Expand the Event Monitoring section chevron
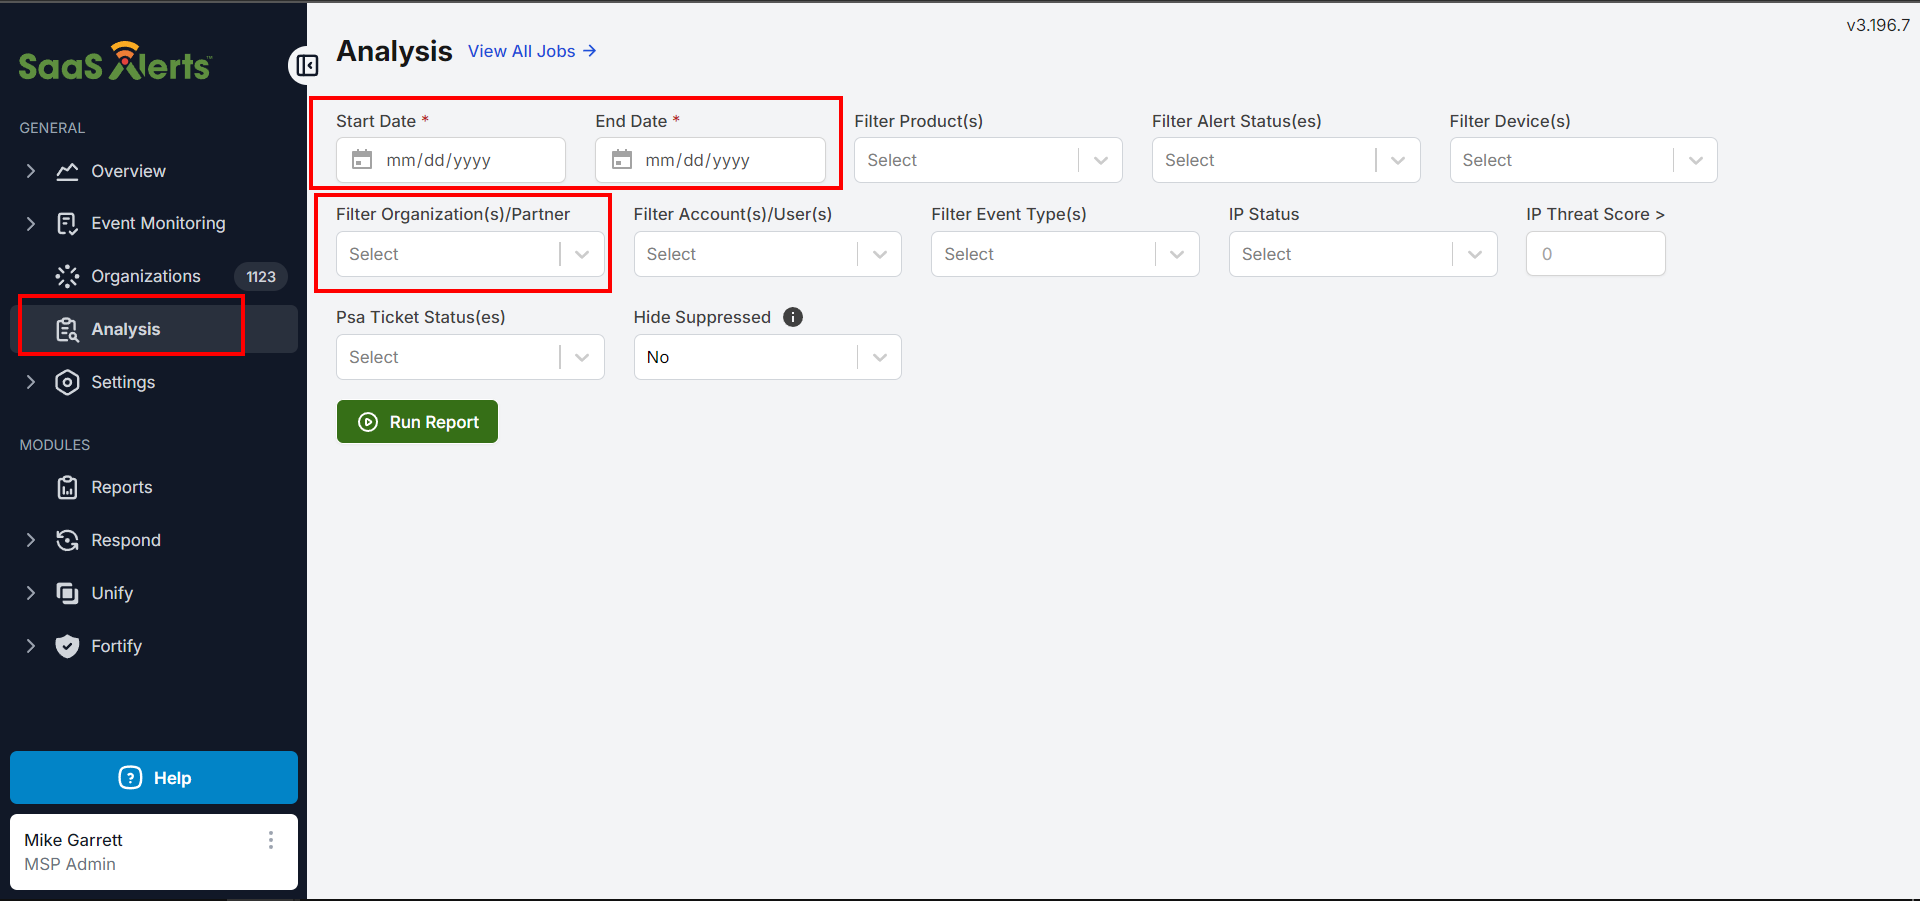This screenshot has width=1920, height=901. 31,223
